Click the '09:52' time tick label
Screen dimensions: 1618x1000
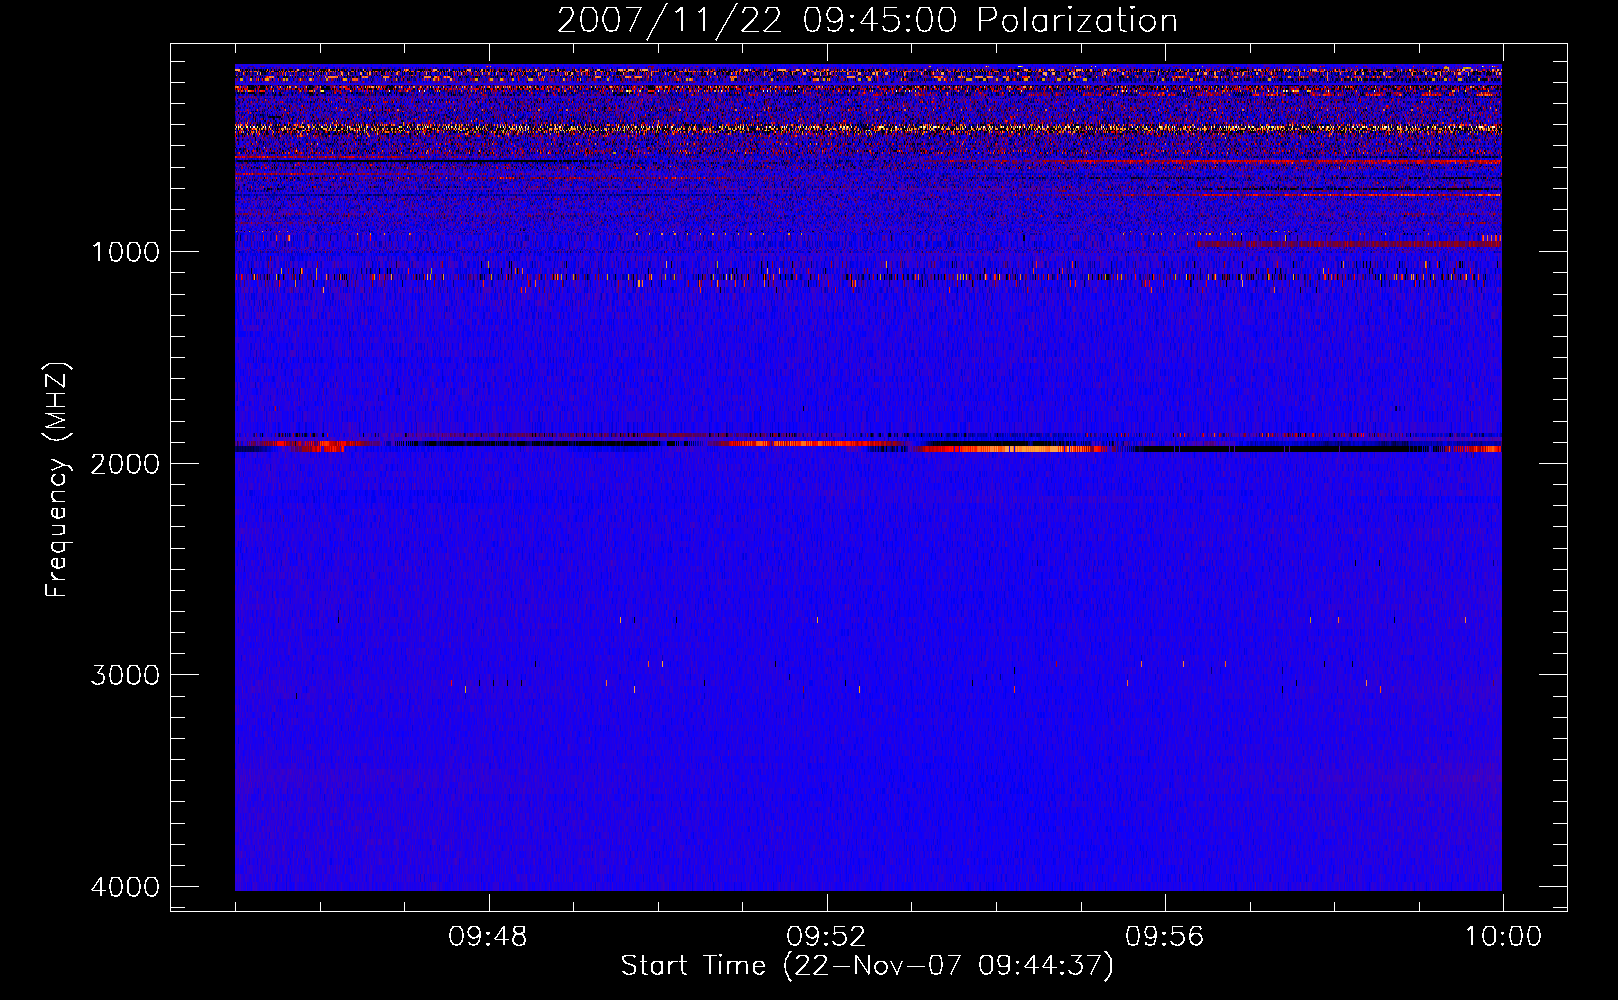pyautogui.click(x=826, y=937)
